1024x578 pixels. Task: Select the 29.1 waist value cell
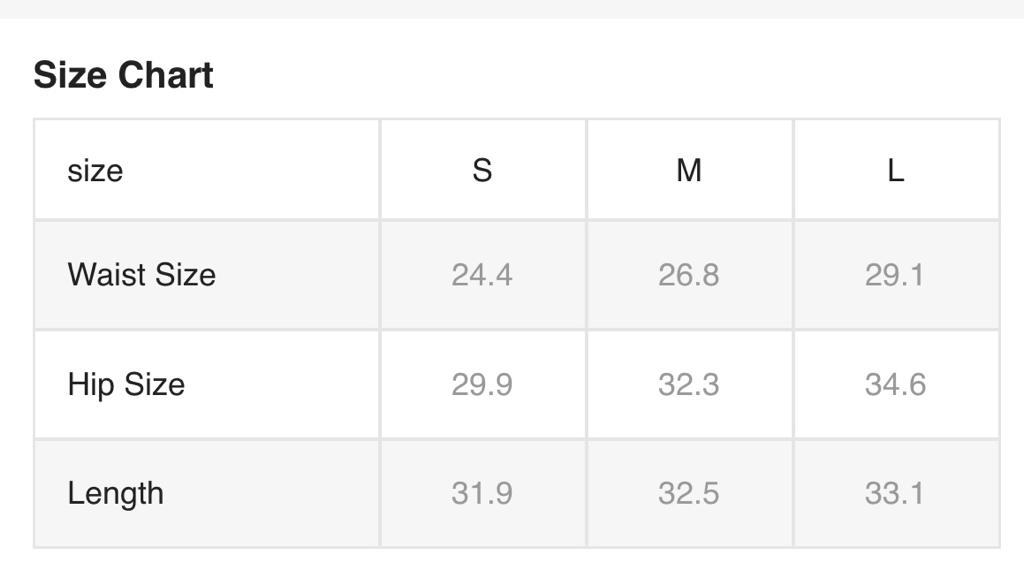click(895, 274)
